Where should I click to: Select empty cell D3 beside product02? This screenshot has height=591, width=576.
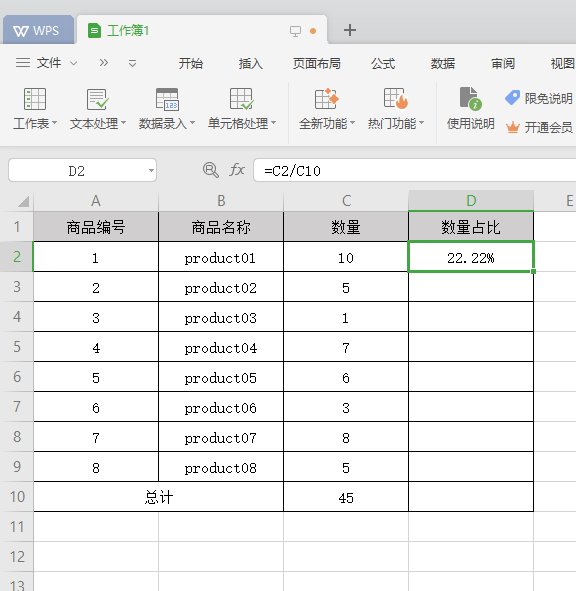coord(471,287)
